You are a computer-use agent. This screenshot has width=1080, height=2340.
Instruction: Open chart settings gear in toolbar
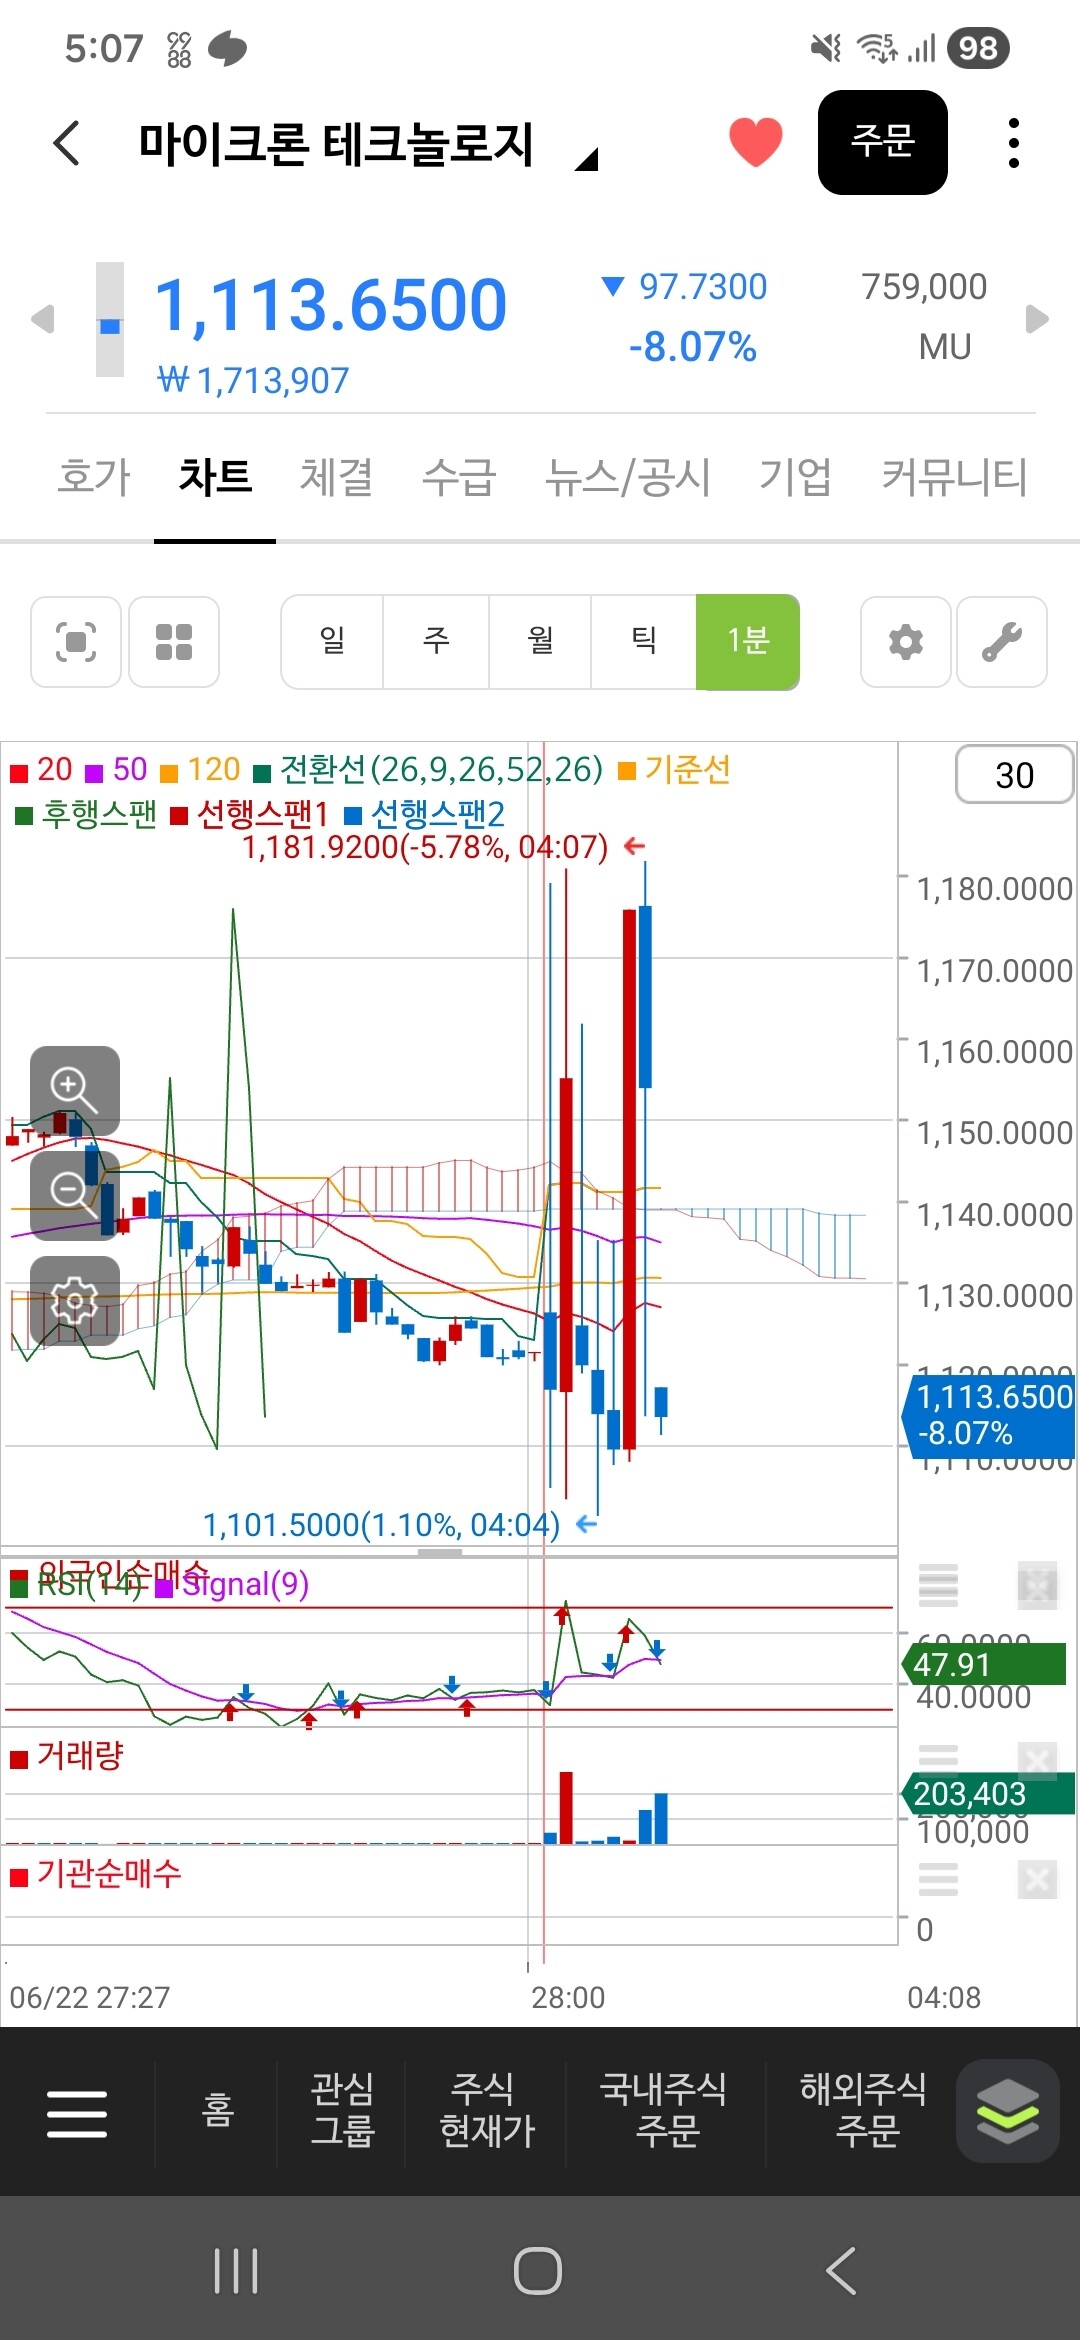point(906,642)
